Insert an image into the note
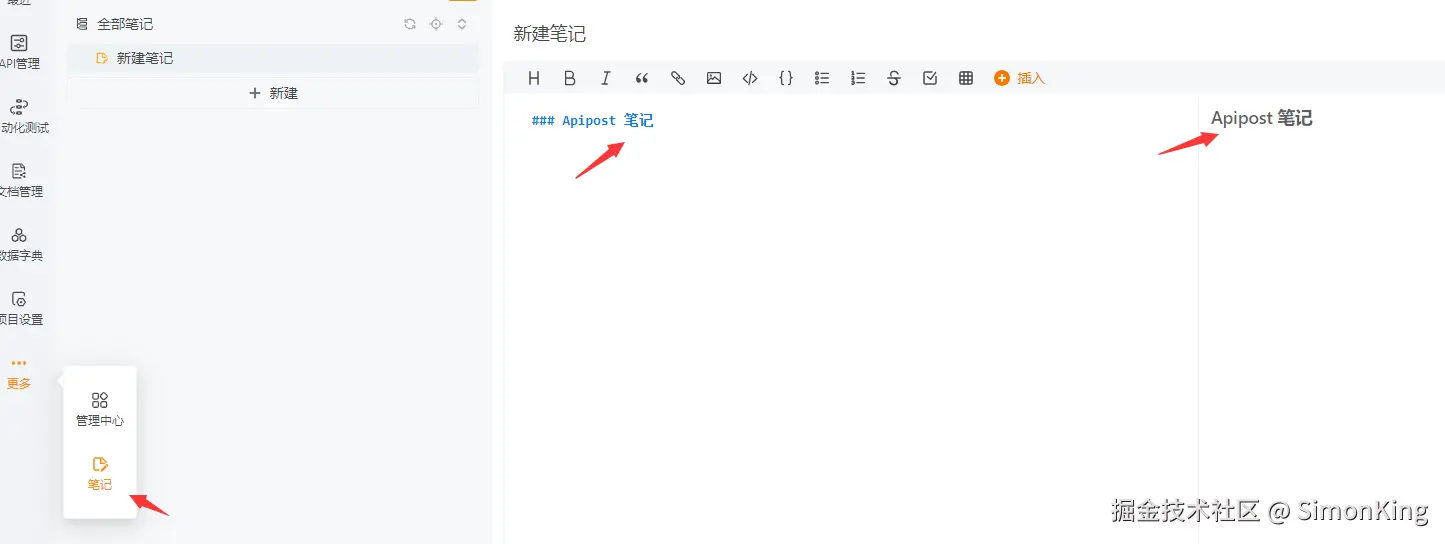 714,78
